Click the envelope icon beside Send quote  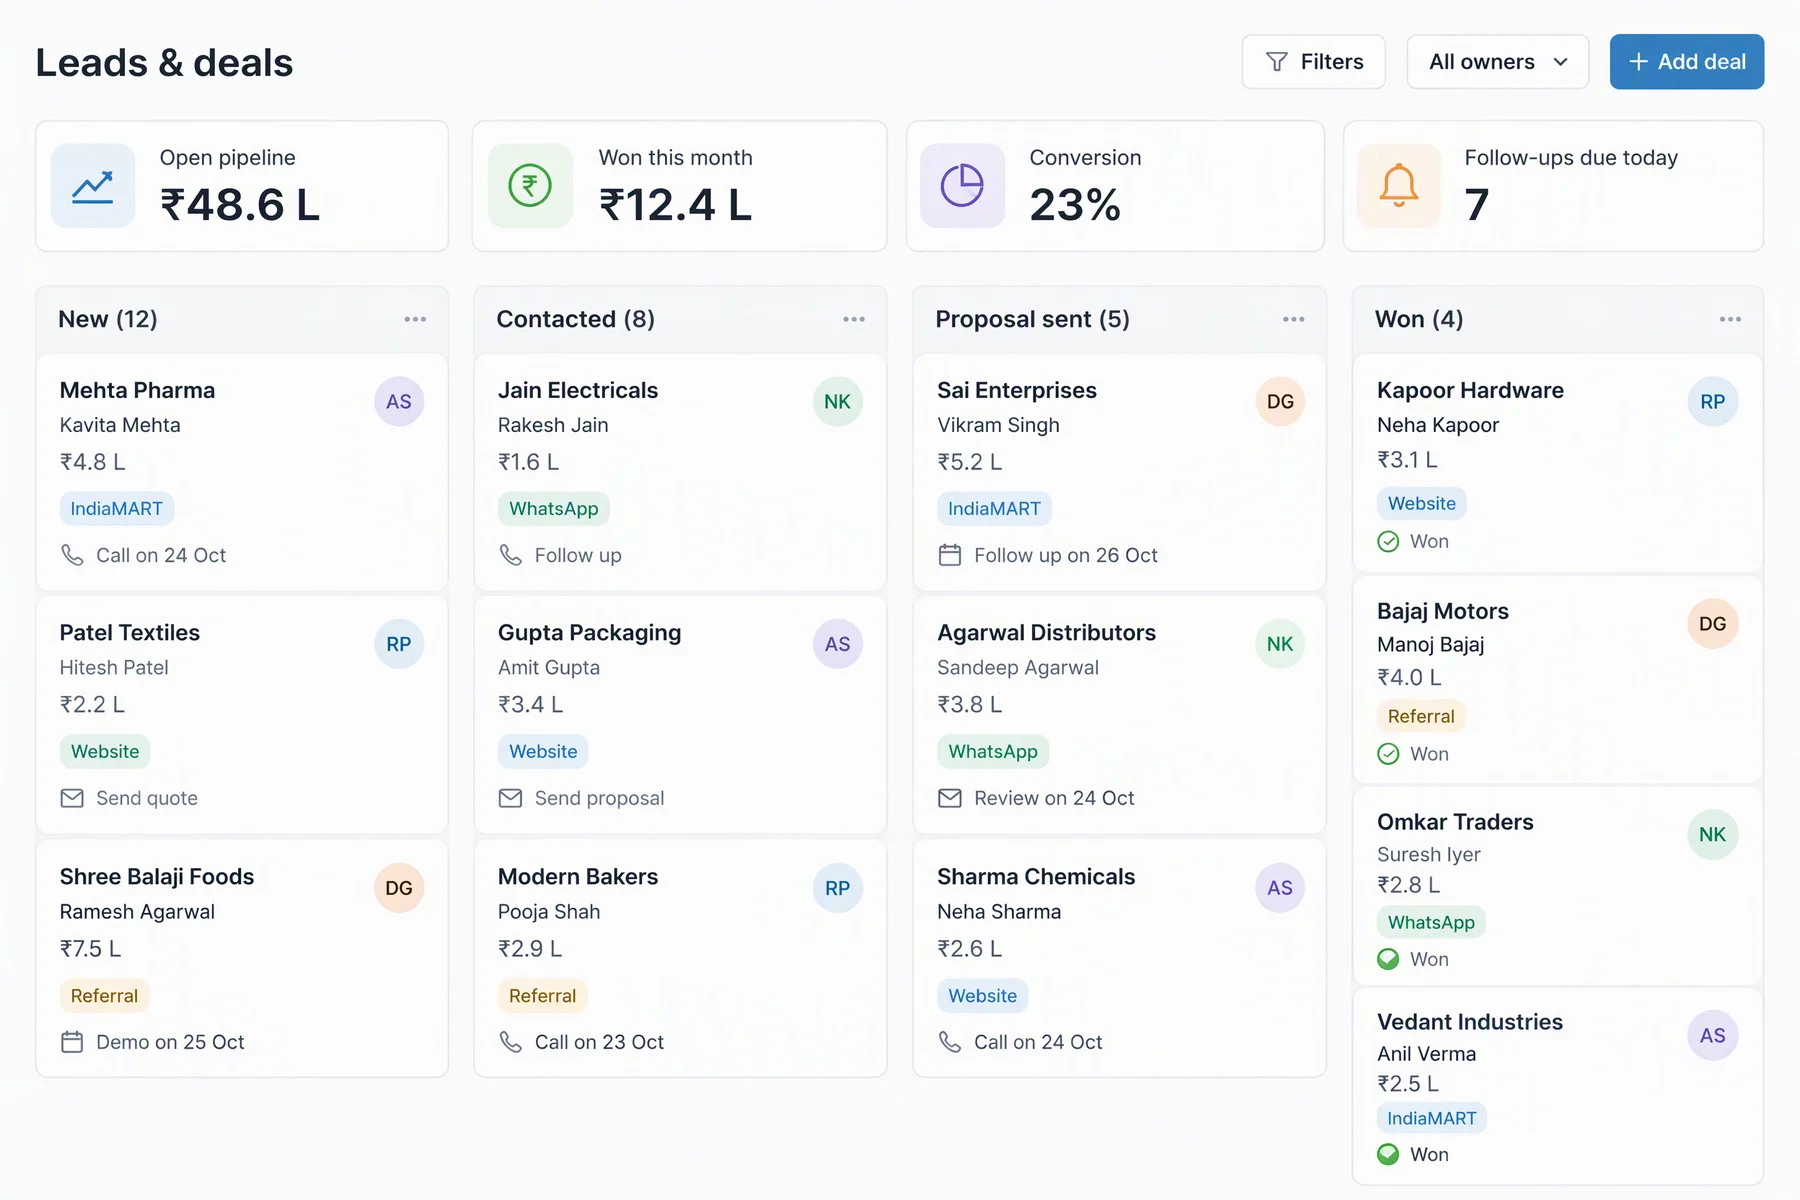click(x=72, y=798)
